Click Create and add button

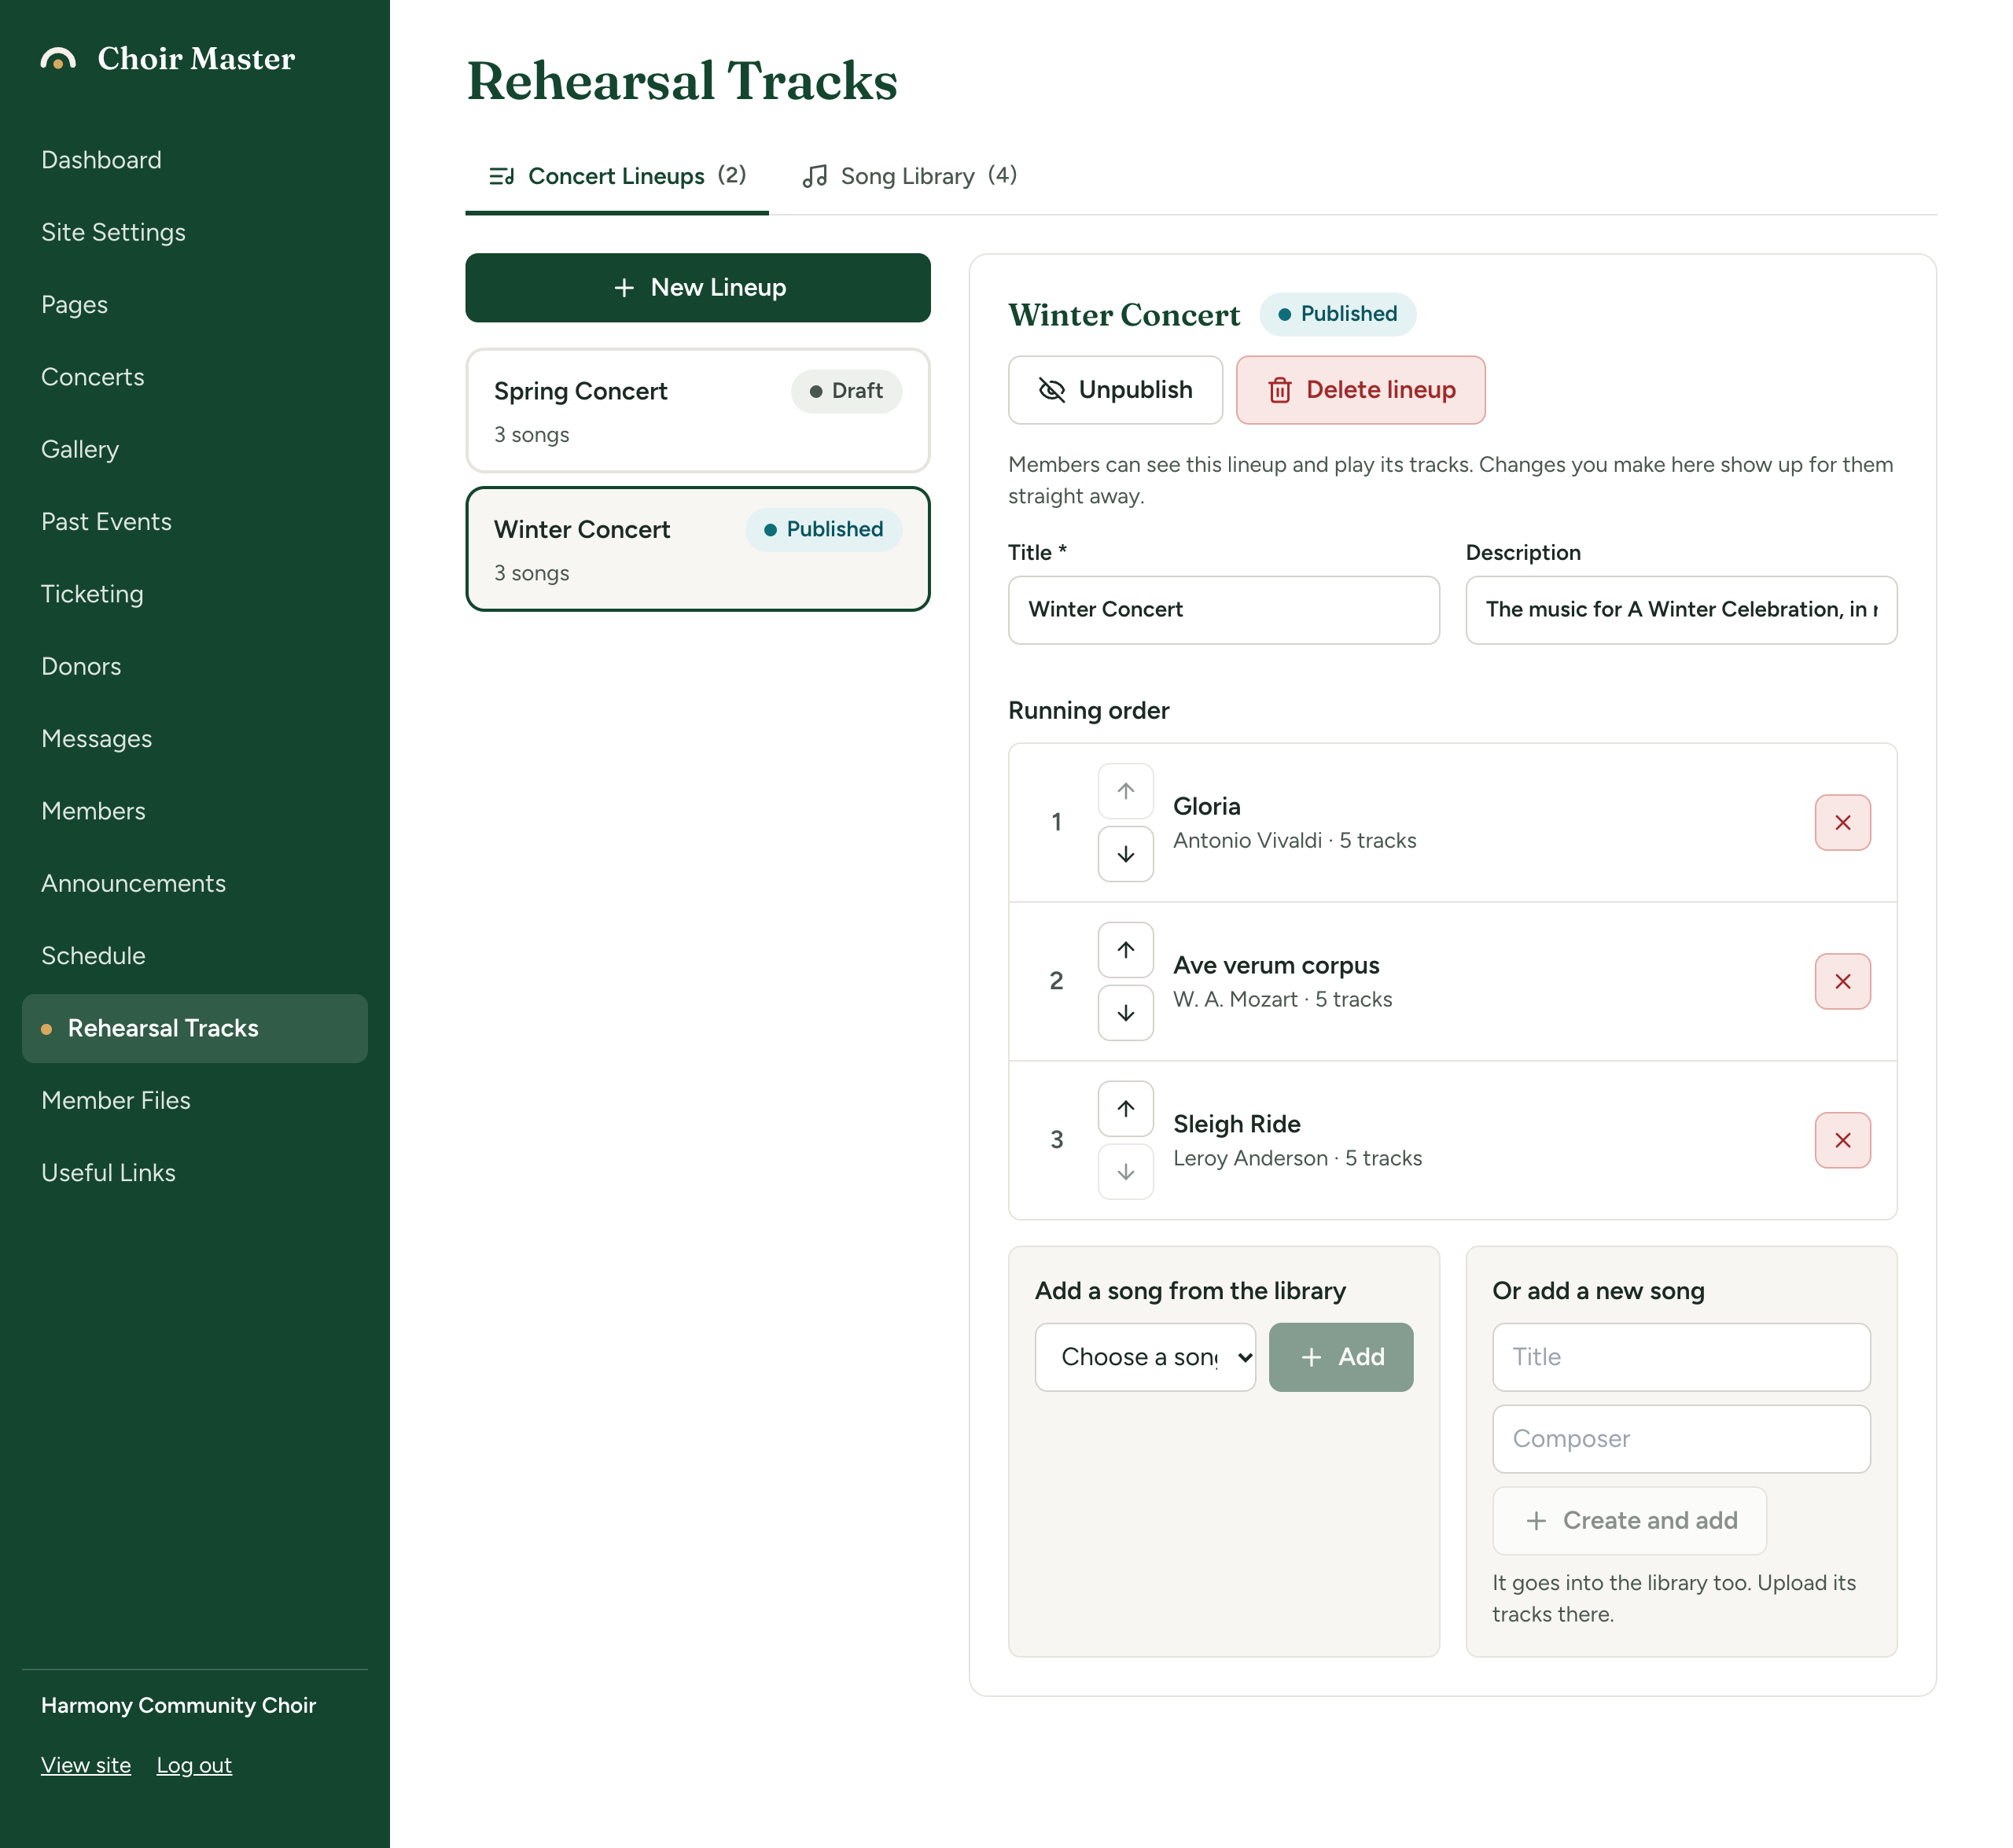(1629, 1521)
